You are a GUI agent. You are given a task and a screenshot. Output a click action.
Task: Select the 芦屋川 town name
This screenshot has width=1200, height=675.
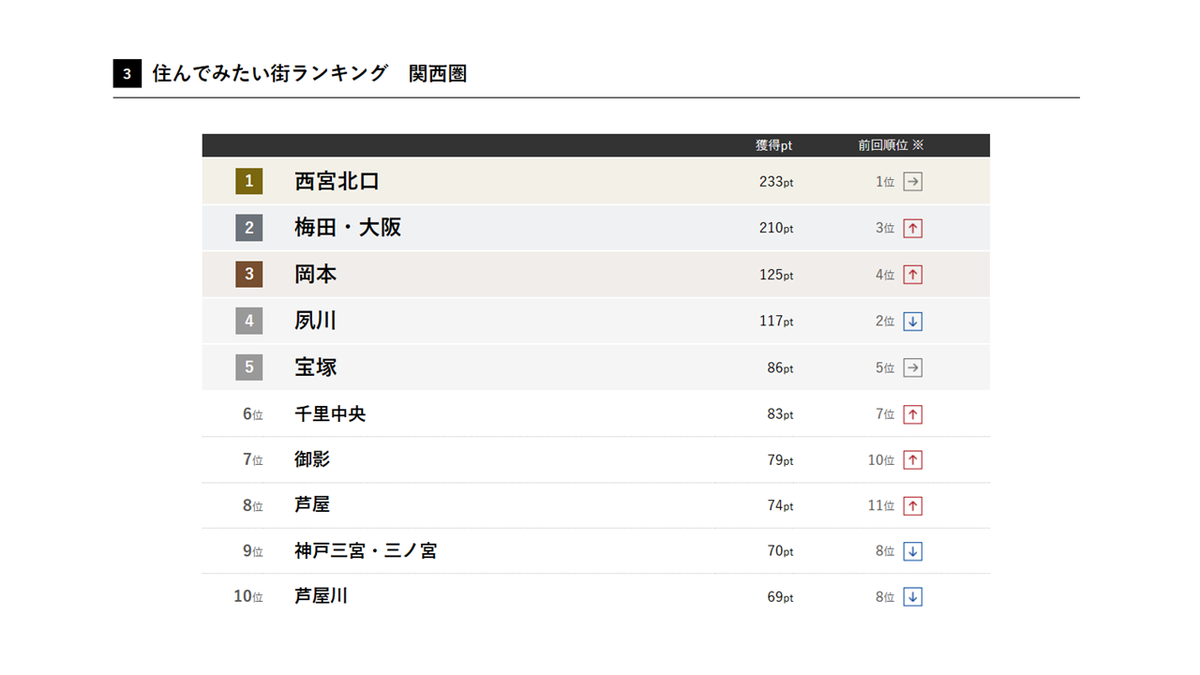[321, 597]
